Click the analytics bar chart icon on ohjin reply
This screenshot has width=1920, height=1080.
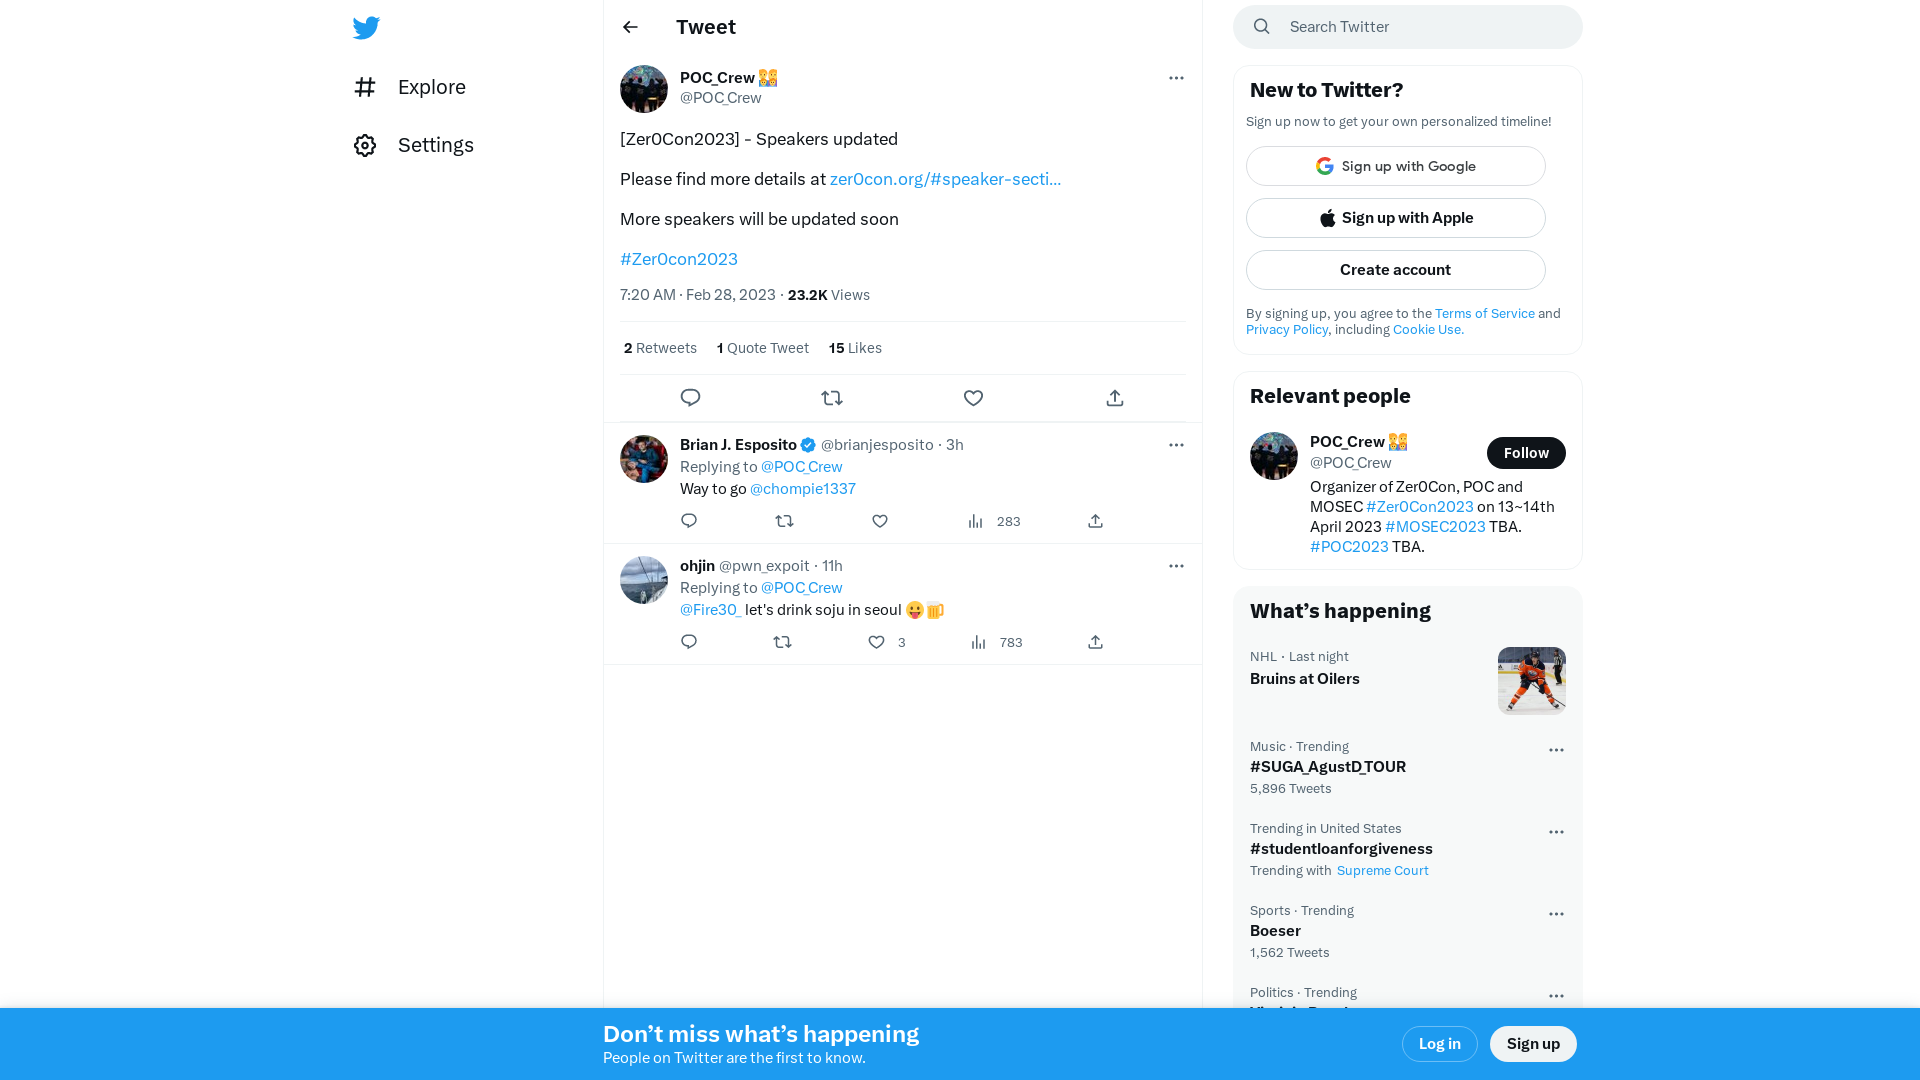pos(977,642)
